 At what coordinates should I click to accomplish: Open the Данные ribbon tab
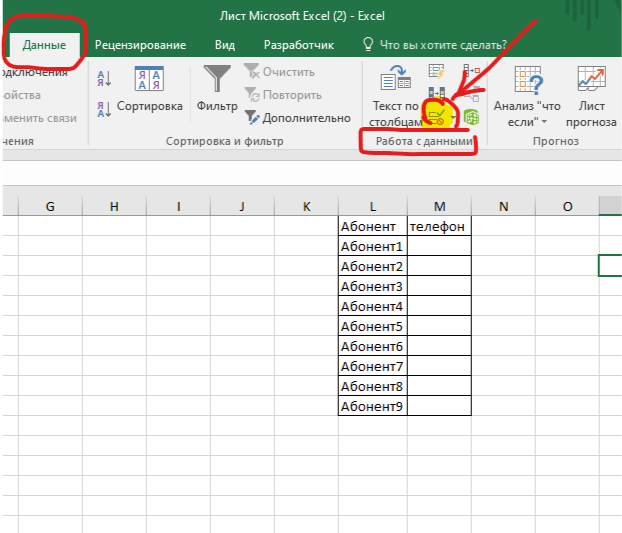tap(44, 45)
